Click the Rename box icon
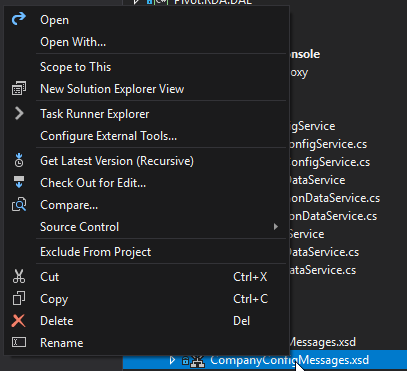The image size is (407, 371). click(x=19, y=342)
